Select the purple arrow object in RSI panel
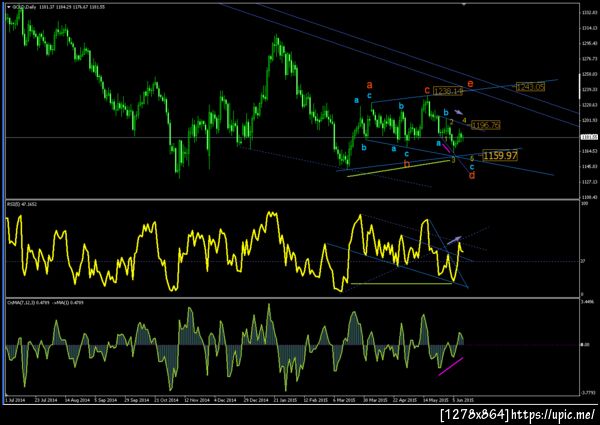The width and height of the screenshot is (600, 425). [x=454, y=240]
